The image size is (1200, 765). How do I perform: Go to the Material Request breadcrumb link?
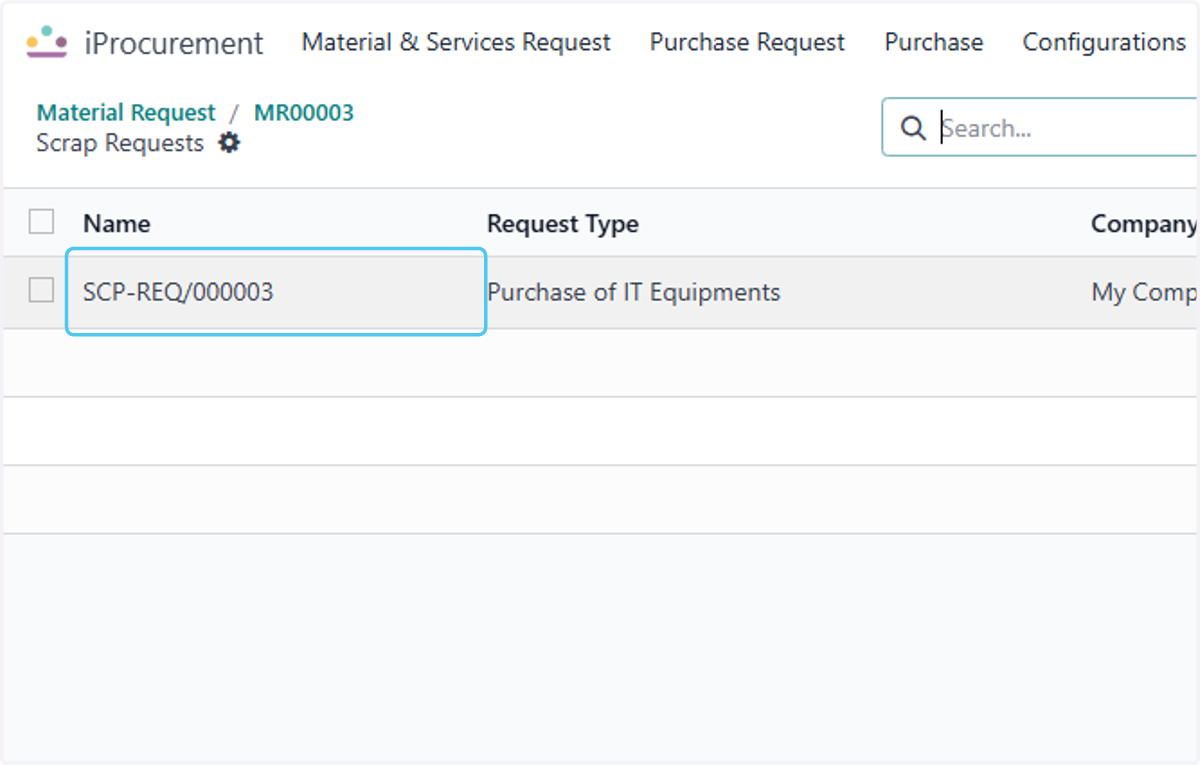click(x=126, y=112)
